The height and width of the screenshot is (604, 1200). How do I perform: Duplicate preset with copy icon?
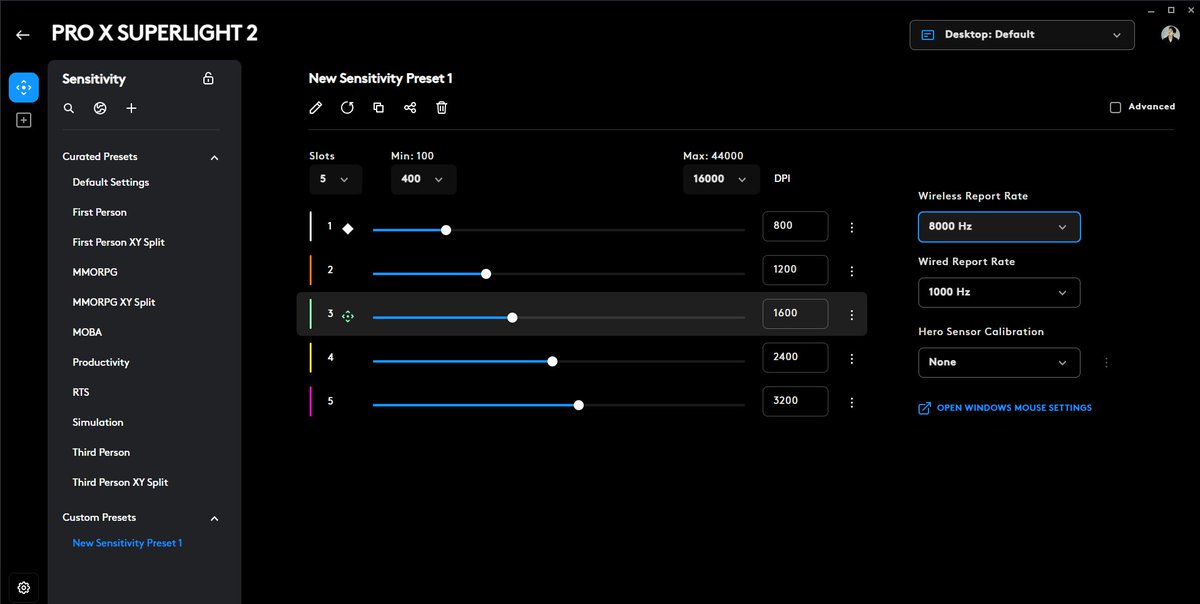tap(378, 107)
